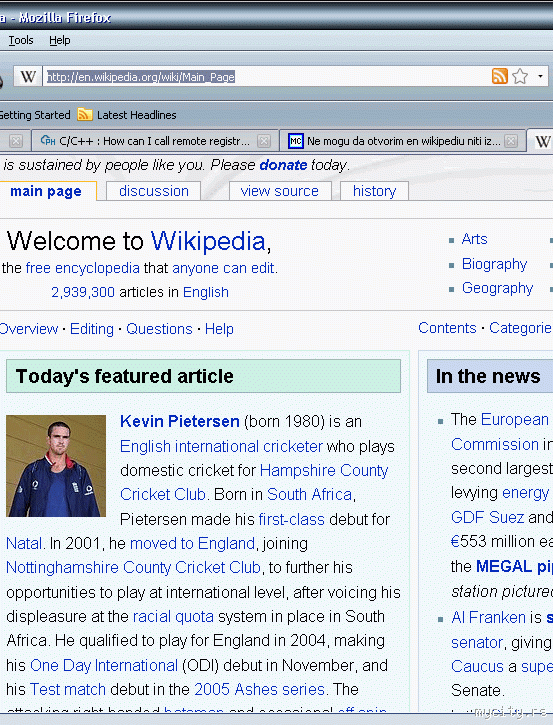
Task: Bookmark page with the star icon
Action: pyautogui.click(x=520, y=76)
